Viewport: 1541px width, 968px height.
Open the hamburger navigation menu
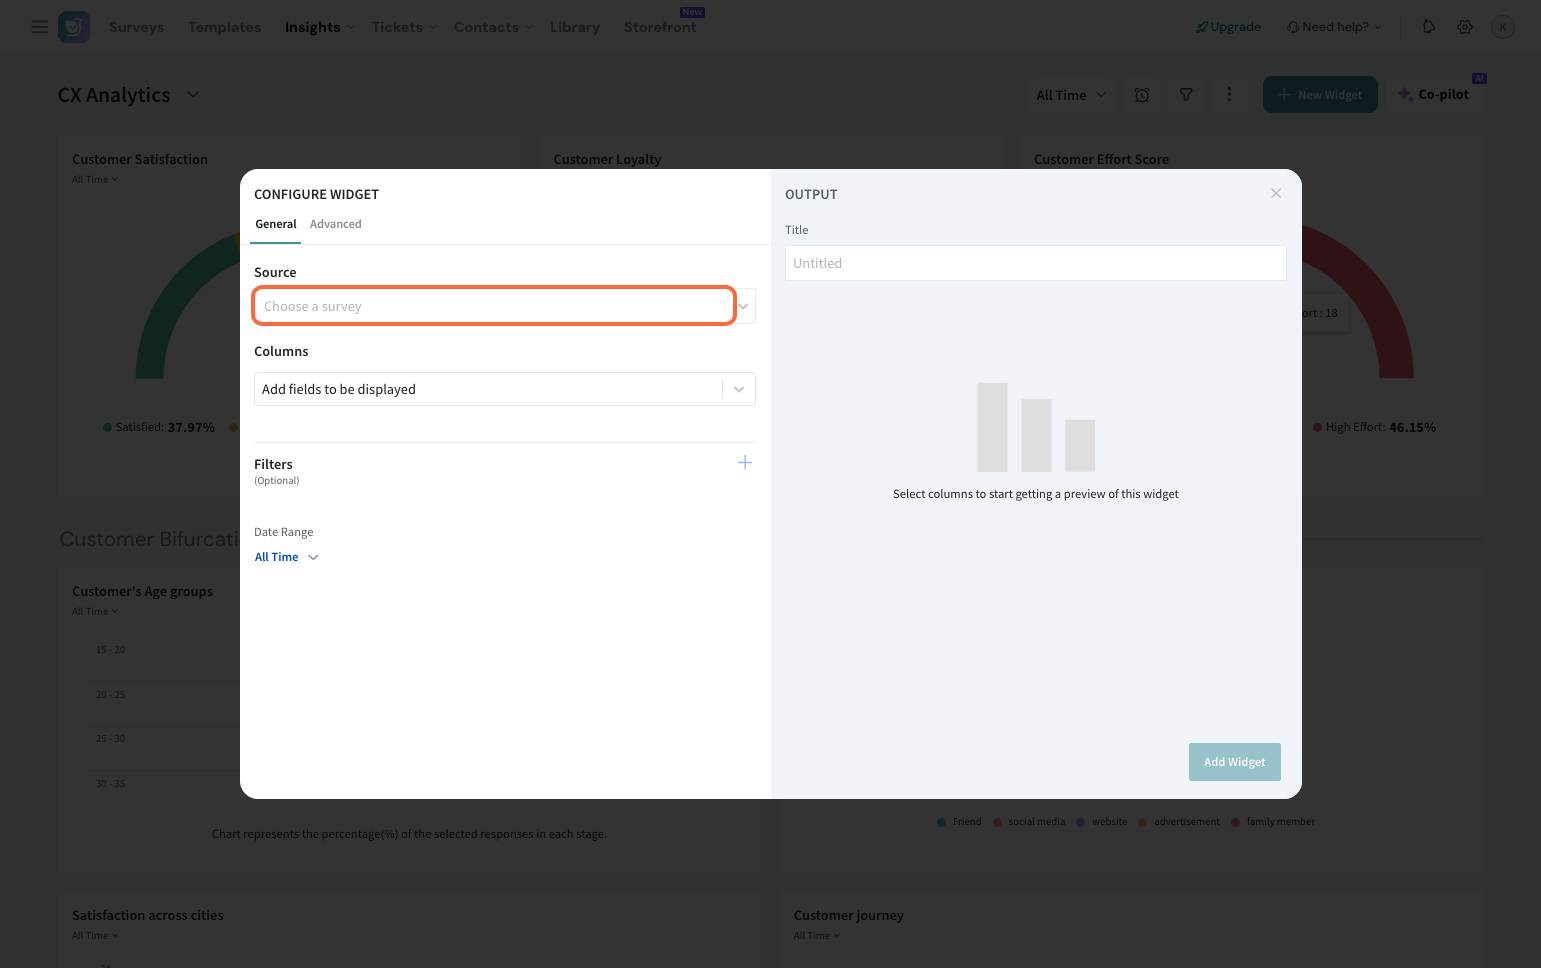(x=40, y=27)
